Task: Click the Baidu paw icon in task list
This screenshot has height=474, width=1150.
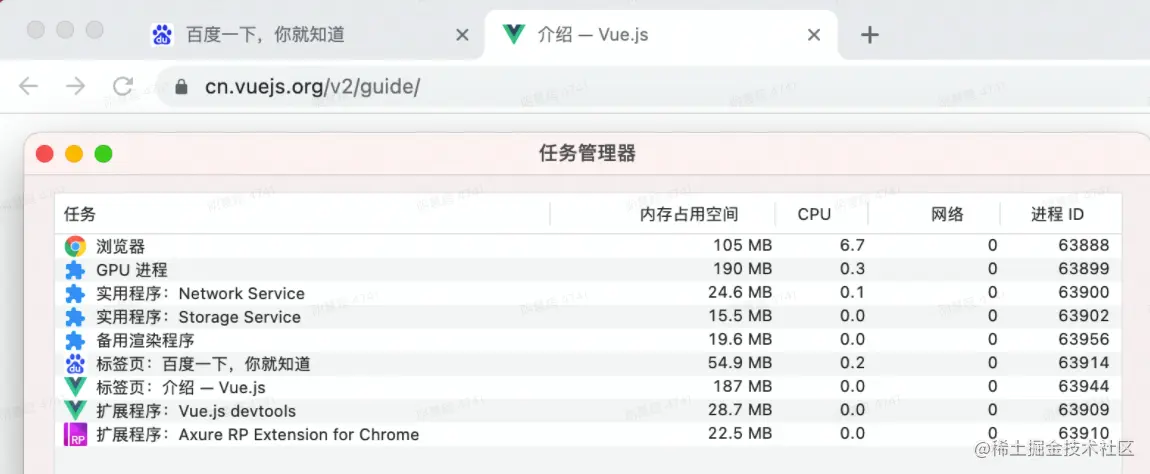Action: [75, 363]
